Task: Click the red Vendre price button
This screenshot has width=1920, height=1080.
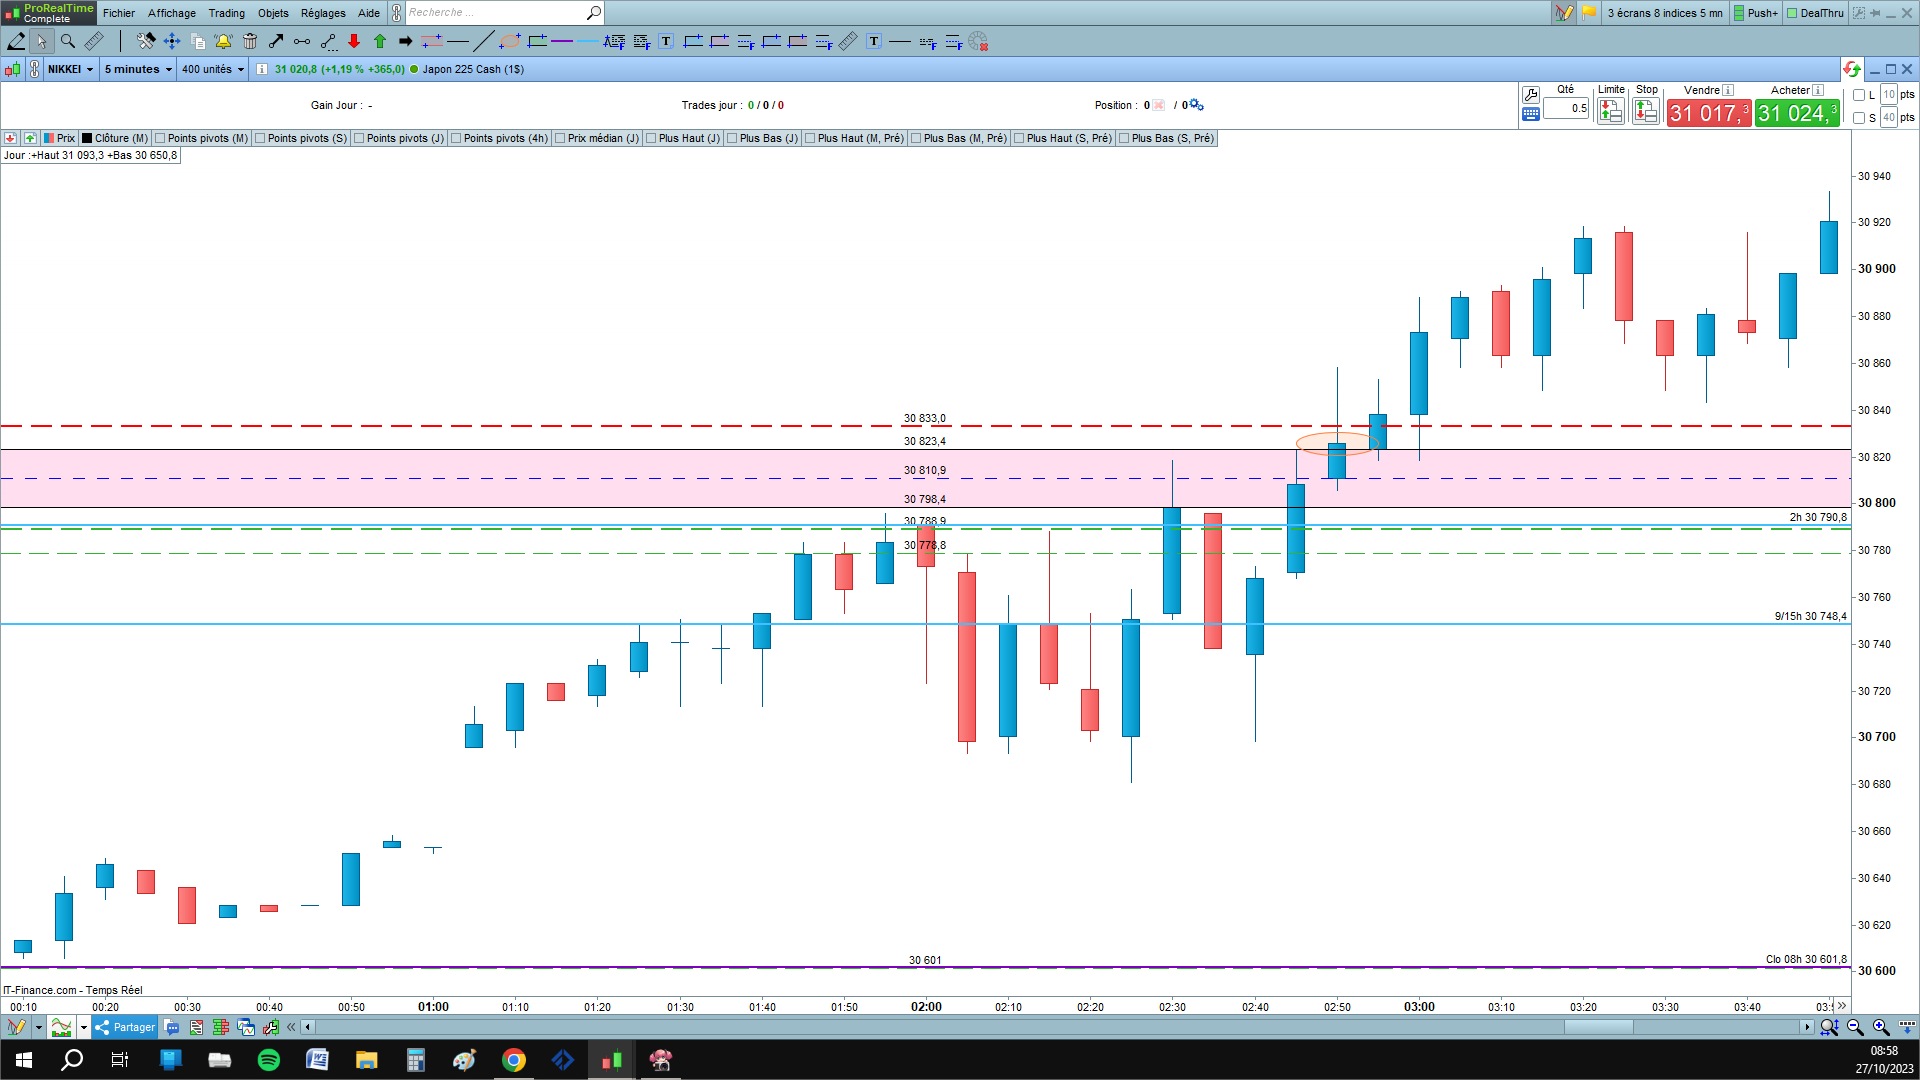Action: pyautogui.click(x=1708, y=113)
